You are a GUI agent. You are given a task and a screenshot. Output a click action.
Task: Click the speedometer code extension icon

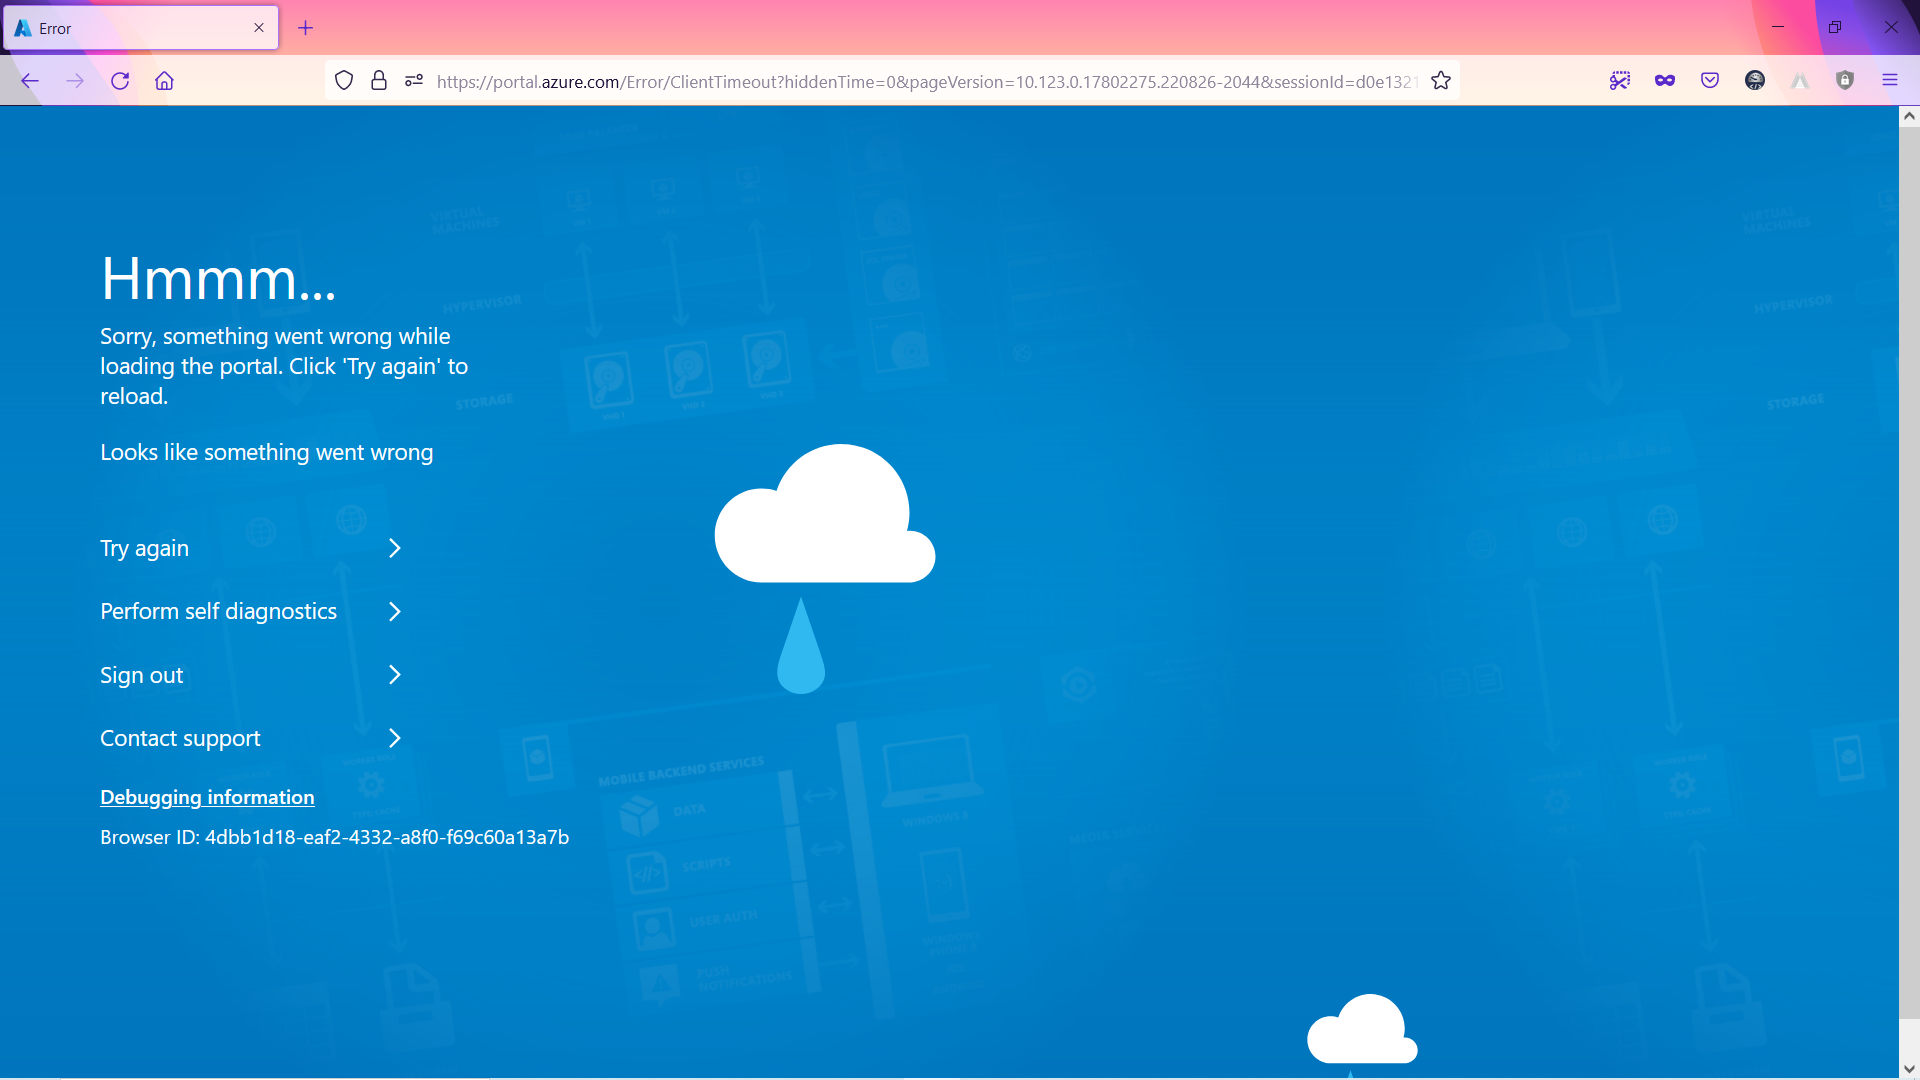[1755, 81]
